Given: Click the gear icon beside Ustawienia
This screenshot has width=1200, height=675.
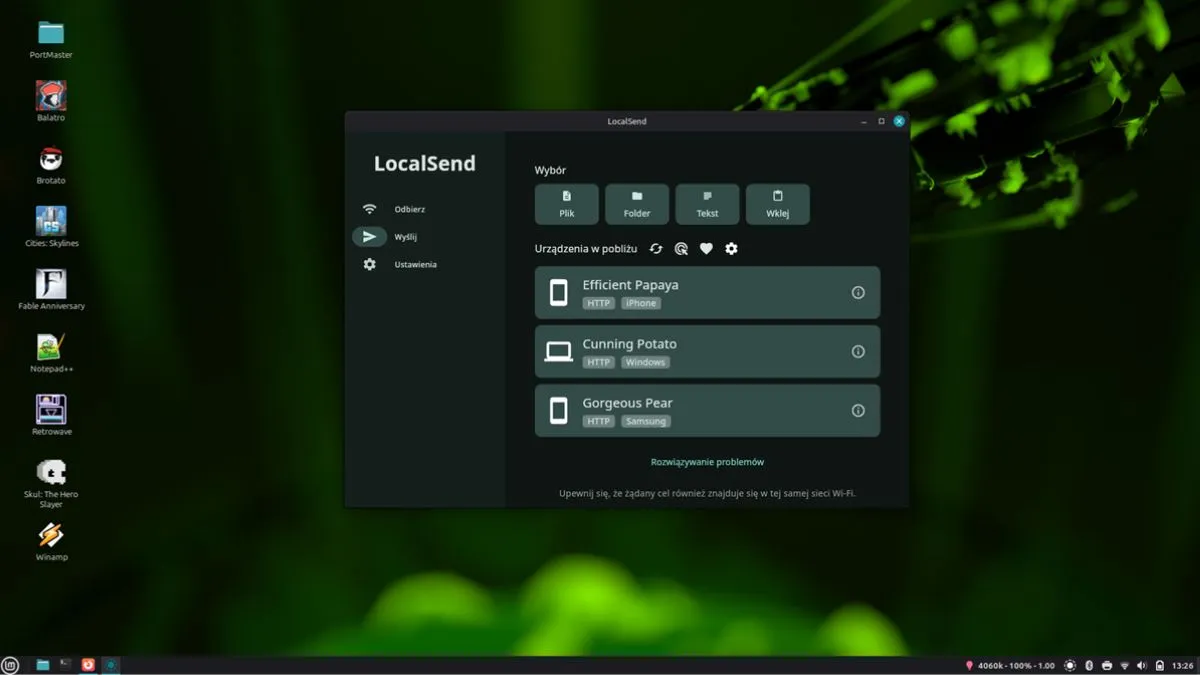Looking at the screenshot, I should coord(370,264).
